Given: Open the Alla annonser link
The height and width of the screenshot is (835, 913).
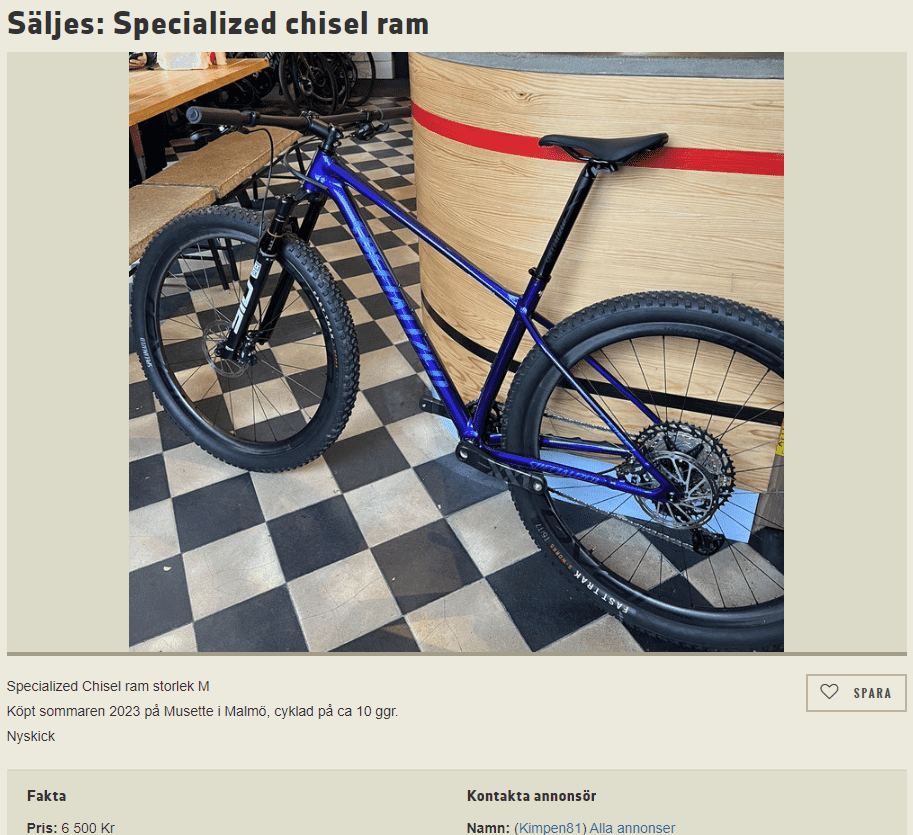Looking at the screenshot, I should (x=632, y=827).
